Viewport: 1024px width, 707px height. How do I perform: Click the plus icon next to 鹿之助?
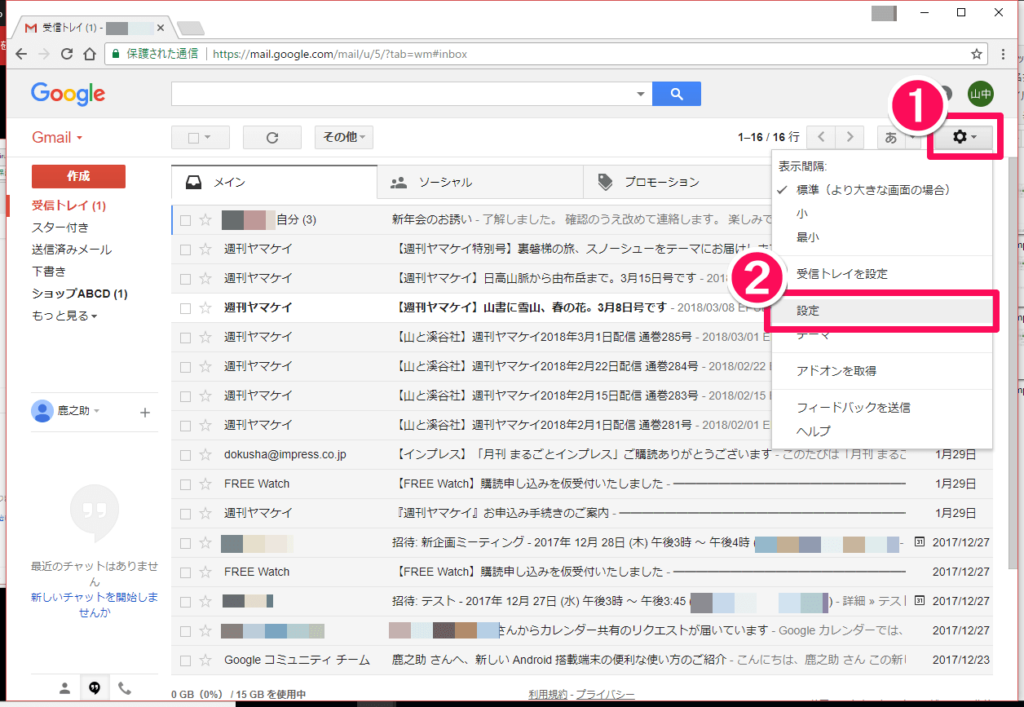[145, 412]
